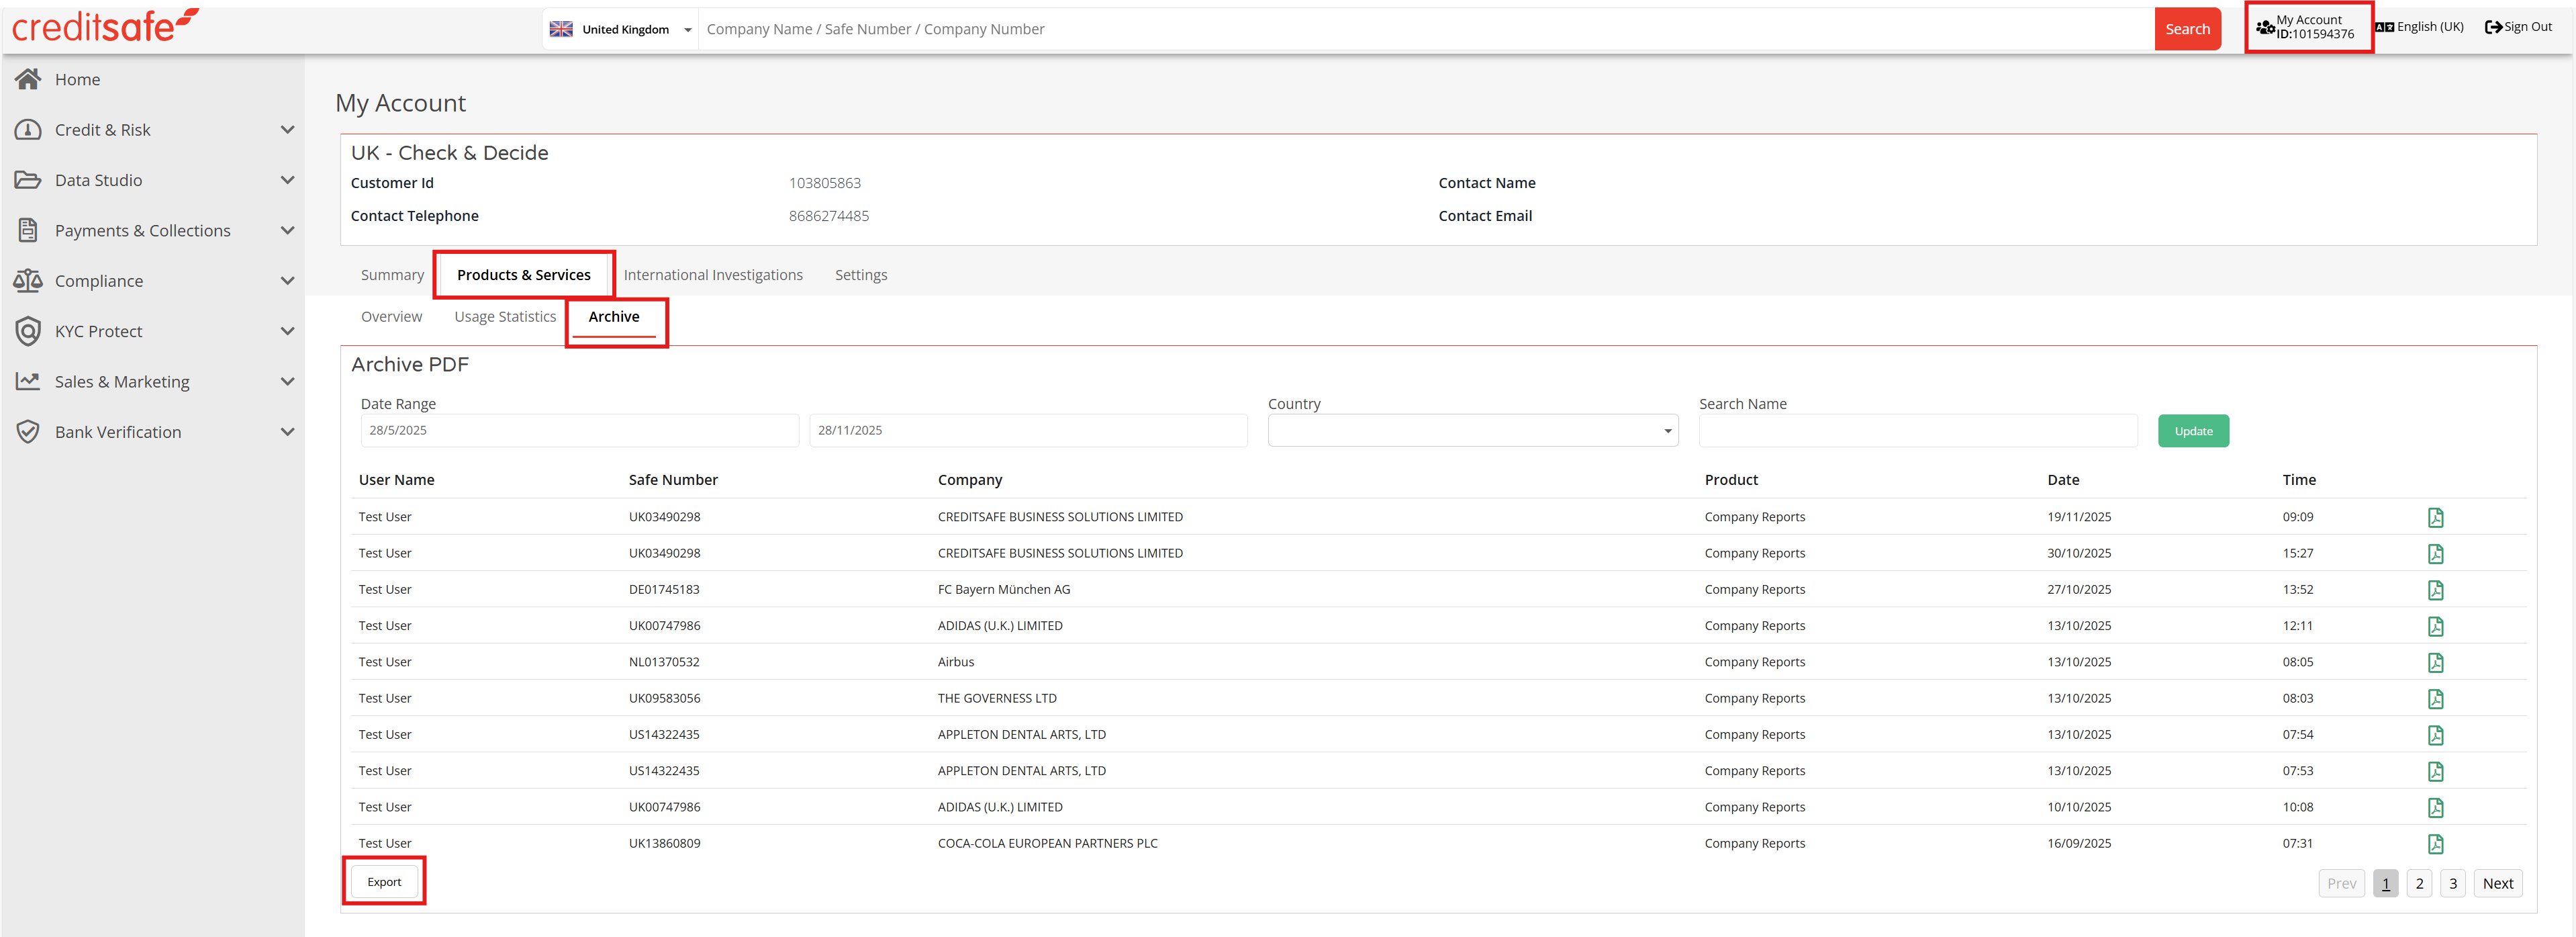This screenshot has height=937, width=2576.
Task: Open PDF icon for COCA-COLA EUROPEAN PARTNERS row
Action: point(2435,844)
